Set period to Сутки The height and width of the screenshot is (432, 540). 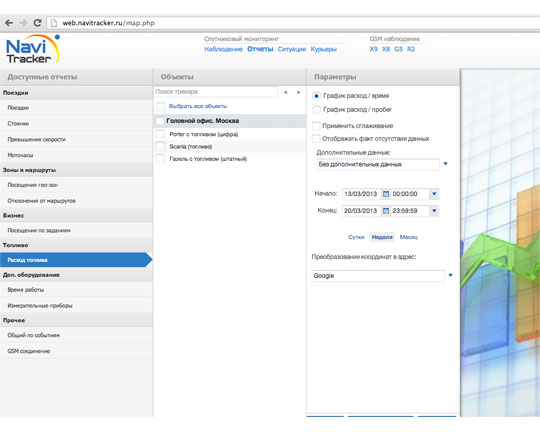point(356,237)
